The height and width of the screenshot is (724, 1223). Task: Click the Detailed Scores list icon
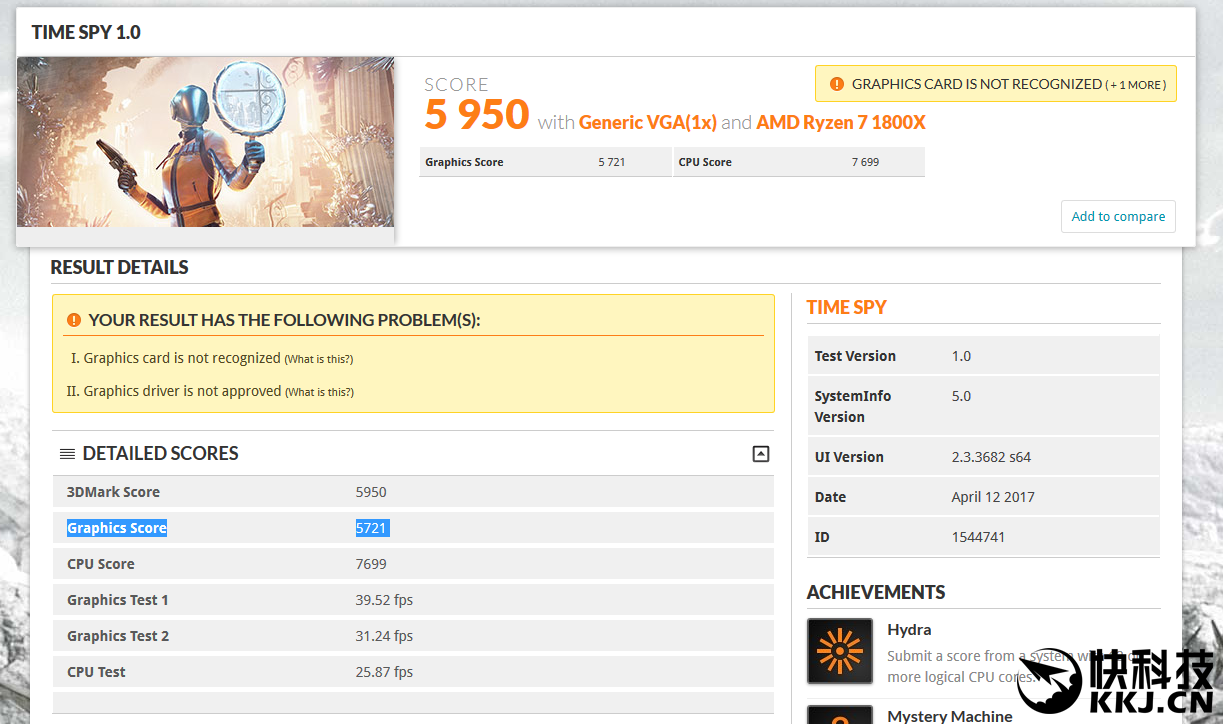[67, 454]
